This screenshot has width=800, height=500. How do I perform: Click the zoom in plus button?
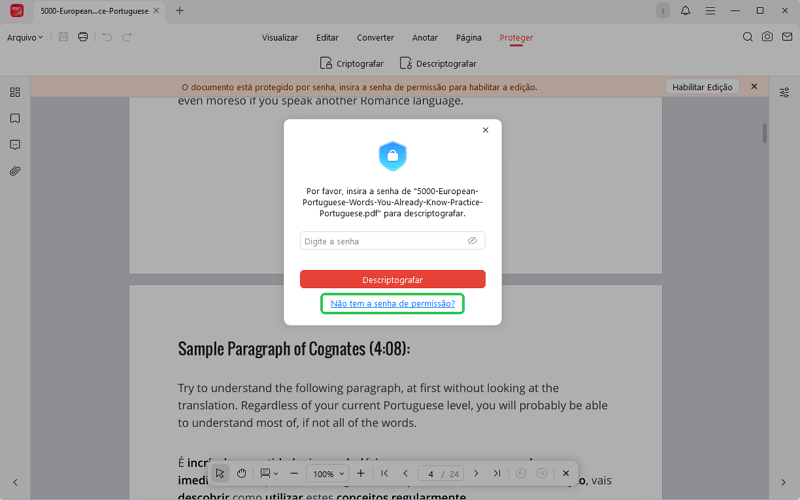(x=361, y=473)
